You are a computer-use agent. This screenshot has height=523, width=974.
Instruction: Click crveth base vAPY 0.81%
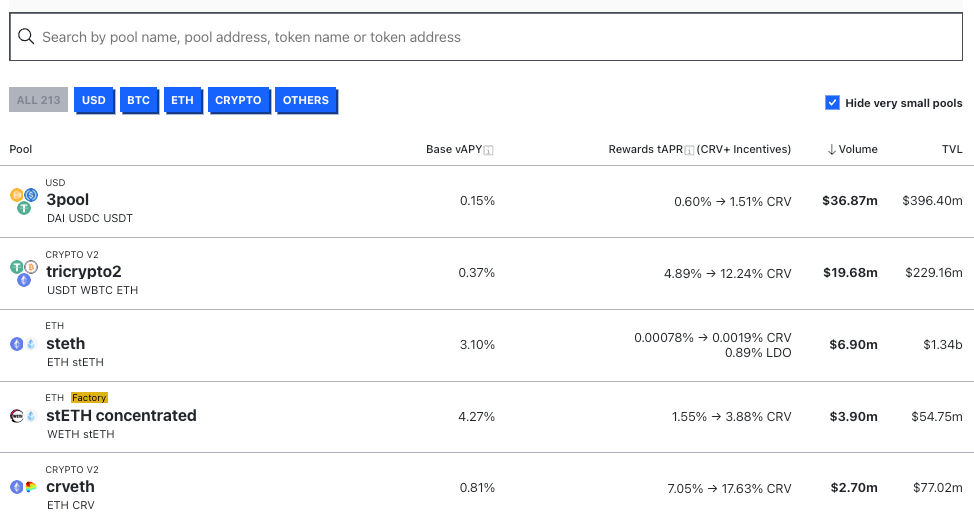tap(477, 488)
